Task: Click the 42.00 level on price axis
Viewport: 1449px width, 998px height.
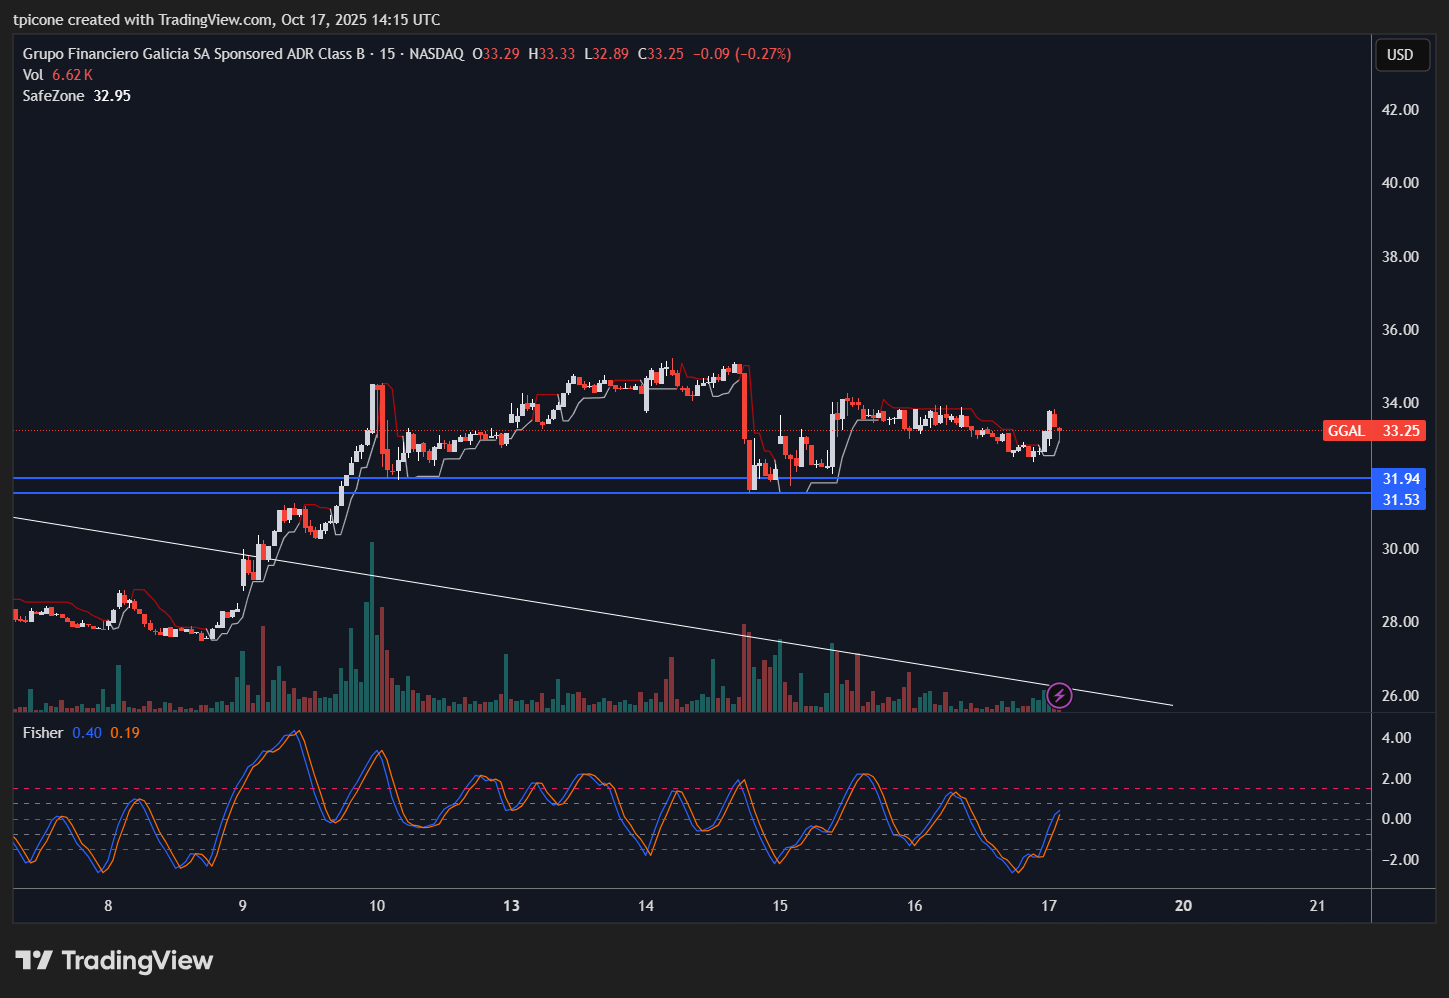Action: [x=1400, y=110]
